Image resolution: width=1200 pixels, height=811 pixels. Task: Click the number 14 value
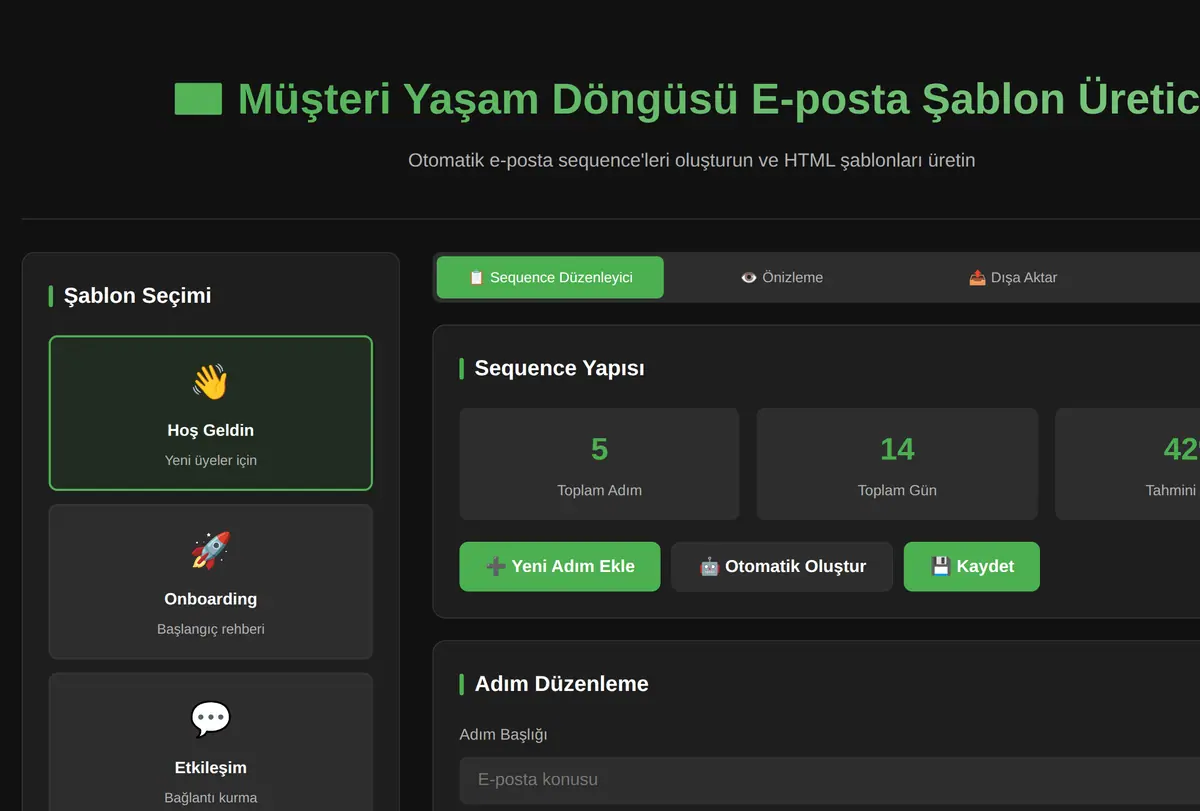897,449
